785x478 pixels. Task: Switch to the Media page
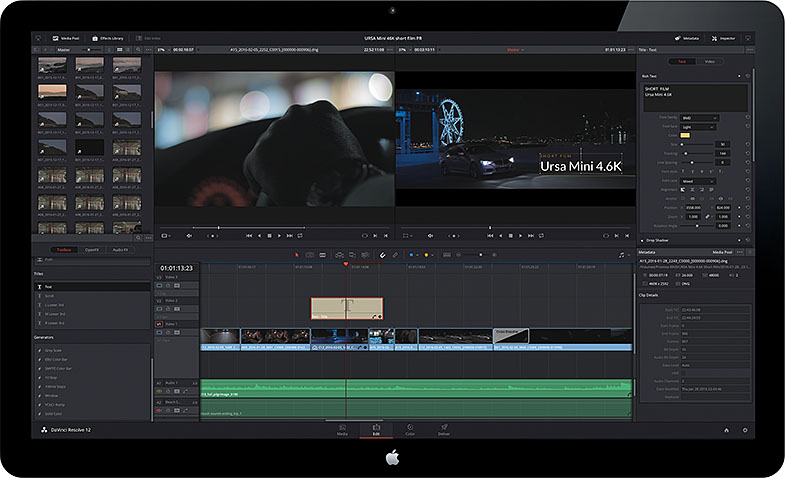pyautogui.click(x=342, y=430)
